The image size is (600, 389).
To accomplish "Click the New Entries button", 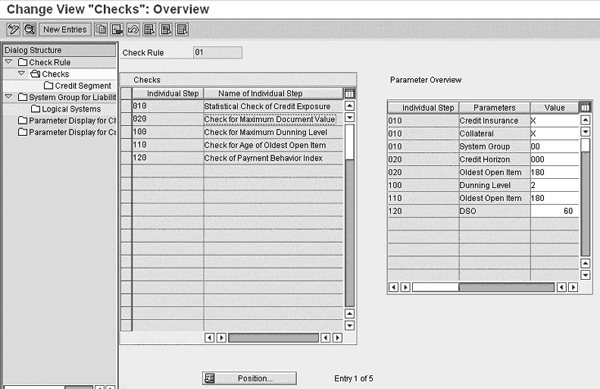I will click(65, 29).
